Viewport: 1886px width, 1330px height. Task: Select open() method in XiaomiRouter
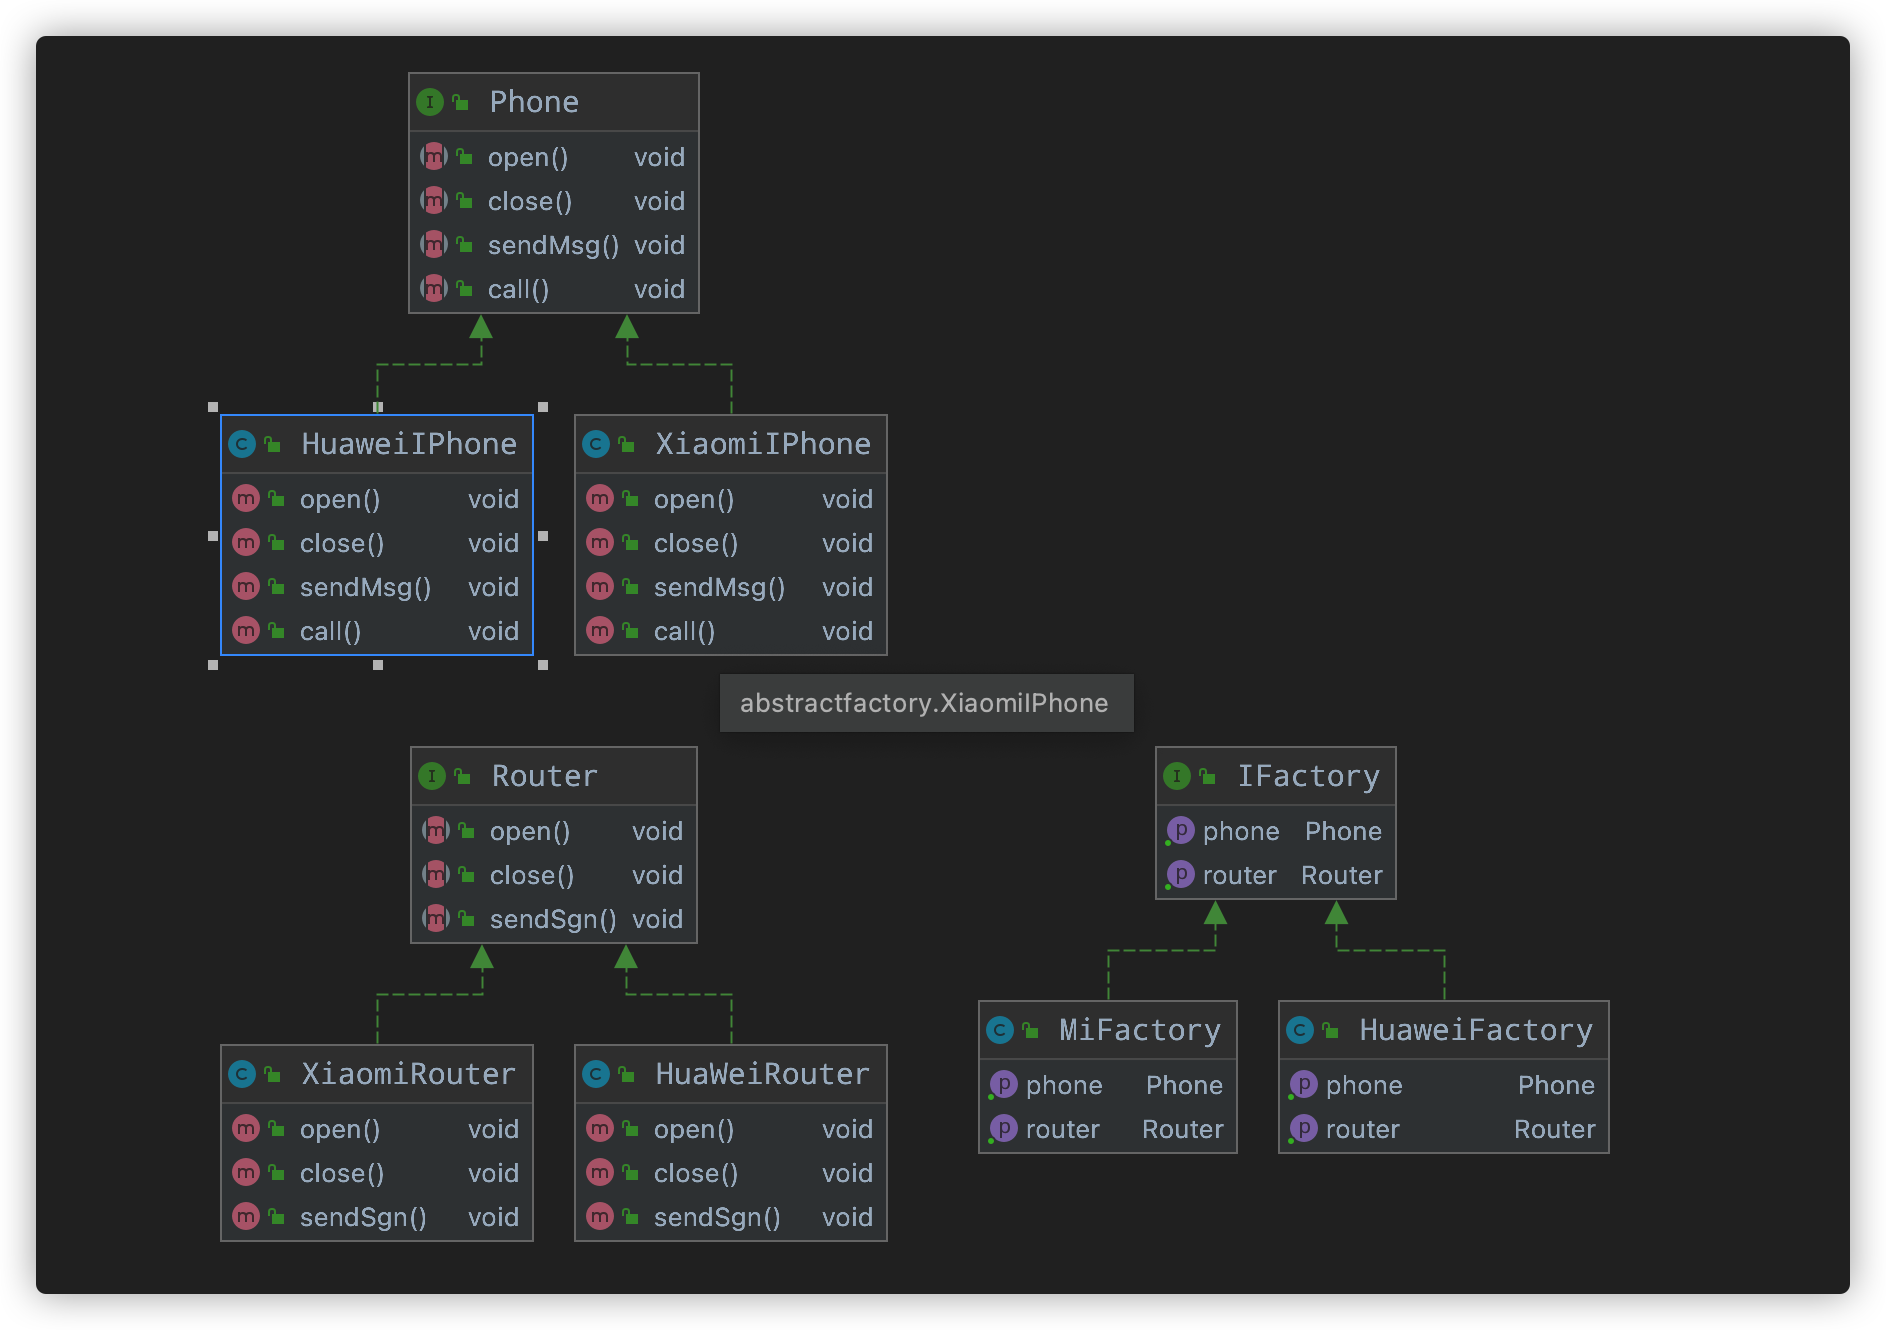[377, 1129]
